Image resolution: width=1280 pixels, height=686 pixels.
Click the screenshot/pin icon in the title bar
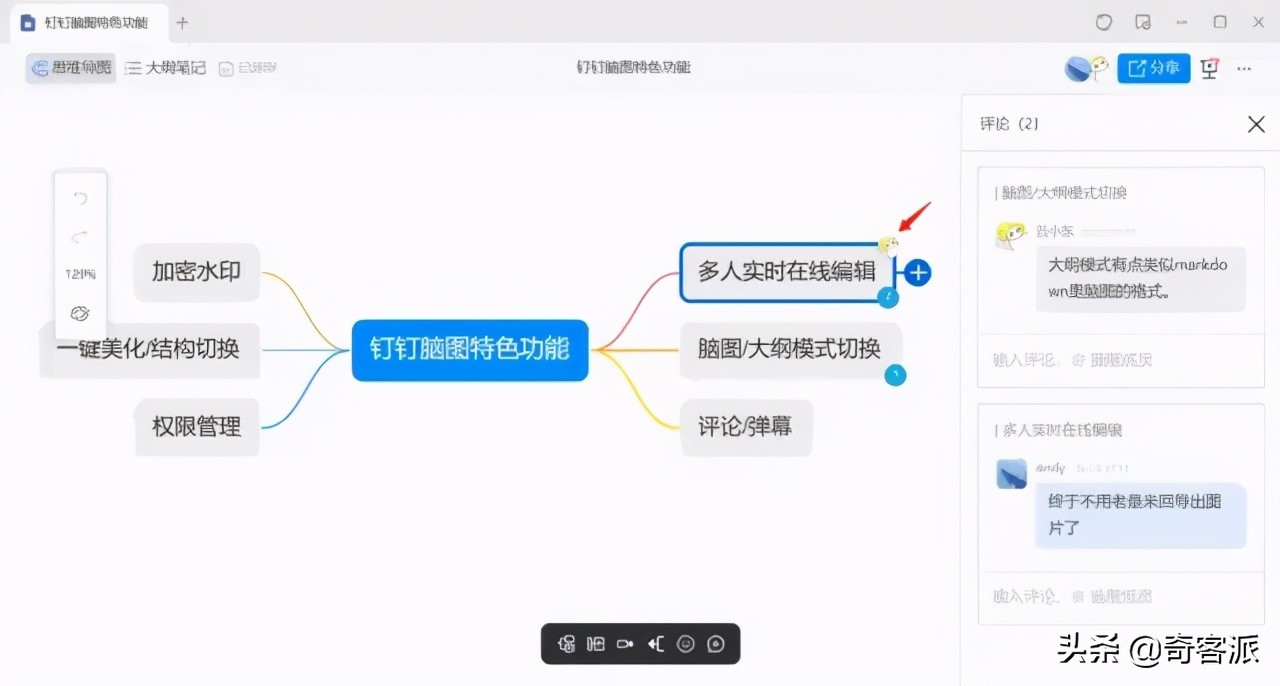click(1143, 22)
